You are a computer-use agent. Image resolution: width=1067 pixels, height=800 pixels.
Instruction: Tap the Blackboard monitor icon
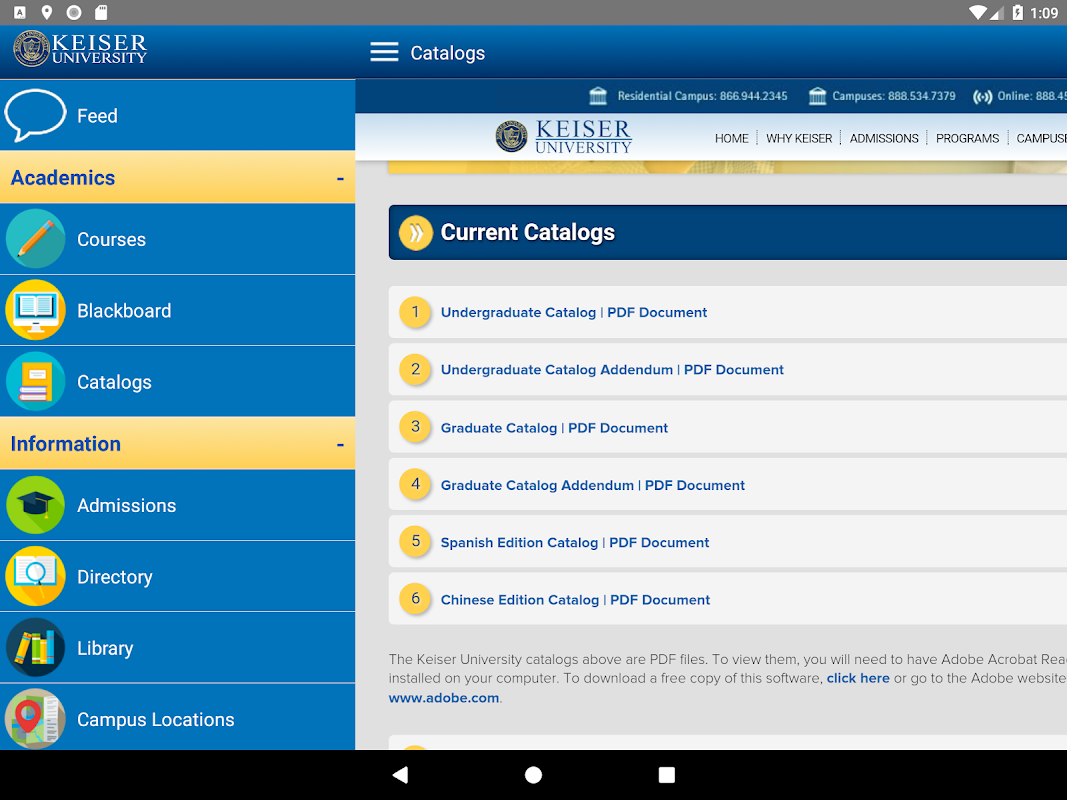35,310
